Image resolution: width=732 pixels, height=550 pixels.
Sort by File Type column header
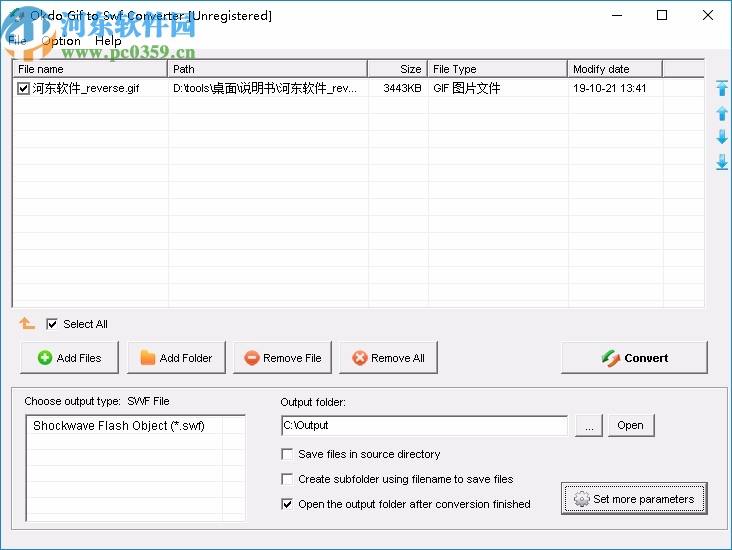(x=497, y=69)
